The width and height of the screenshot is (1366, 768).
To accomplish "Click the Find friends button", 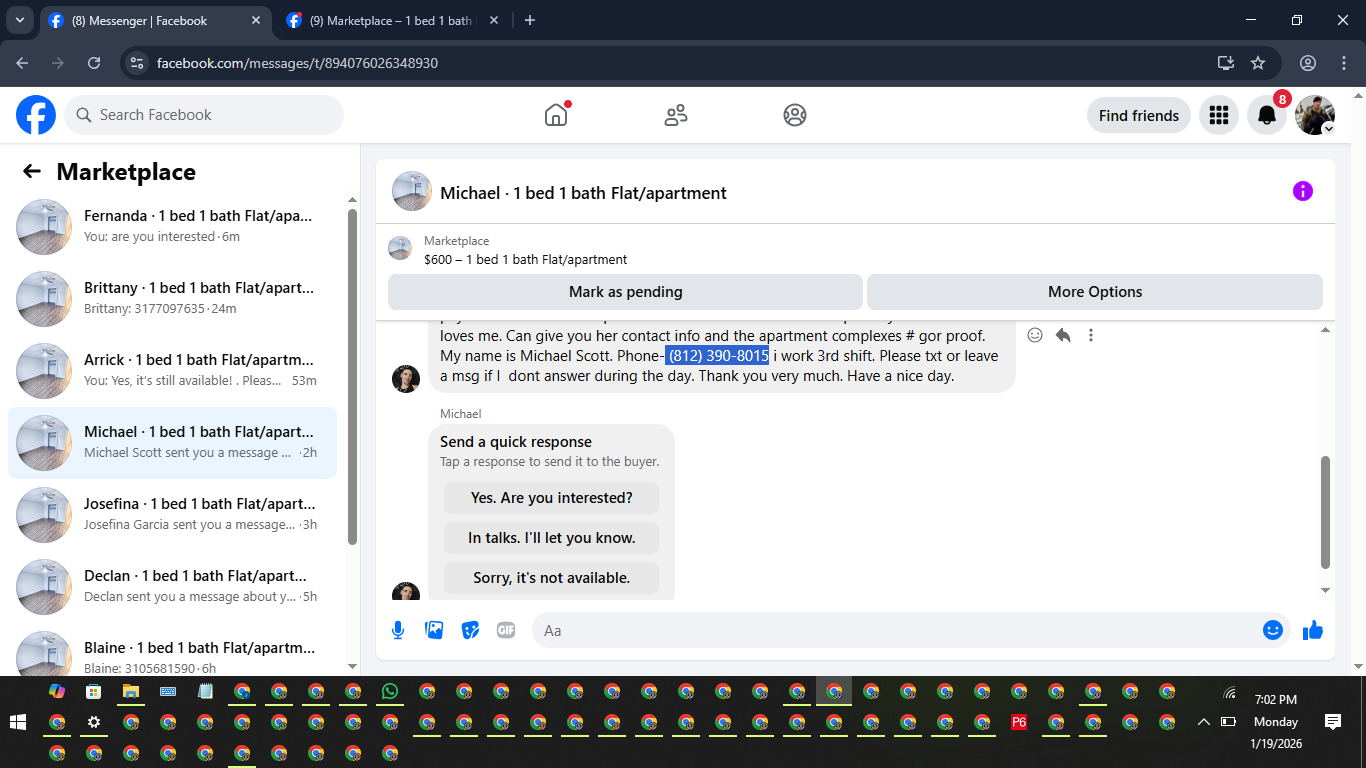I will tap(1139, 115).
